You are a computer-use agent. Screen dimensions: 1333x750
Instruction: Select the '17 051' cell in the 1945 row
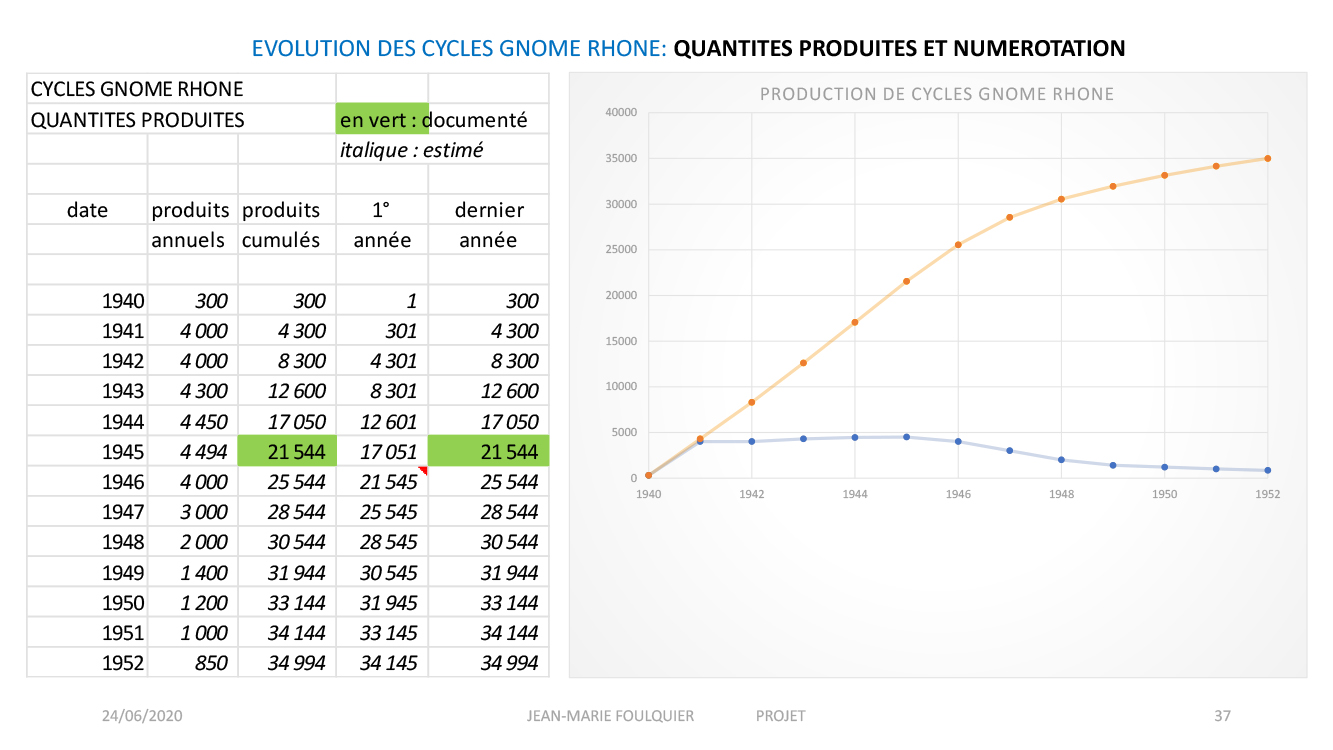tap(383, 451)
